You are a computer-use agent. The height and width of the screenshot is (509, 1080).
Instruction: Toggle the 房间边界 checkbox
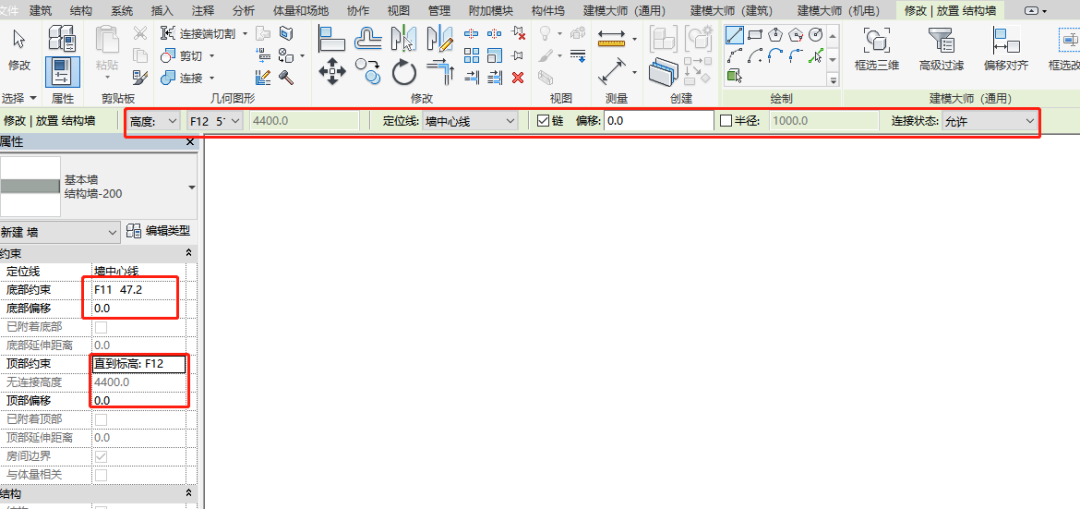coord(101,457)
